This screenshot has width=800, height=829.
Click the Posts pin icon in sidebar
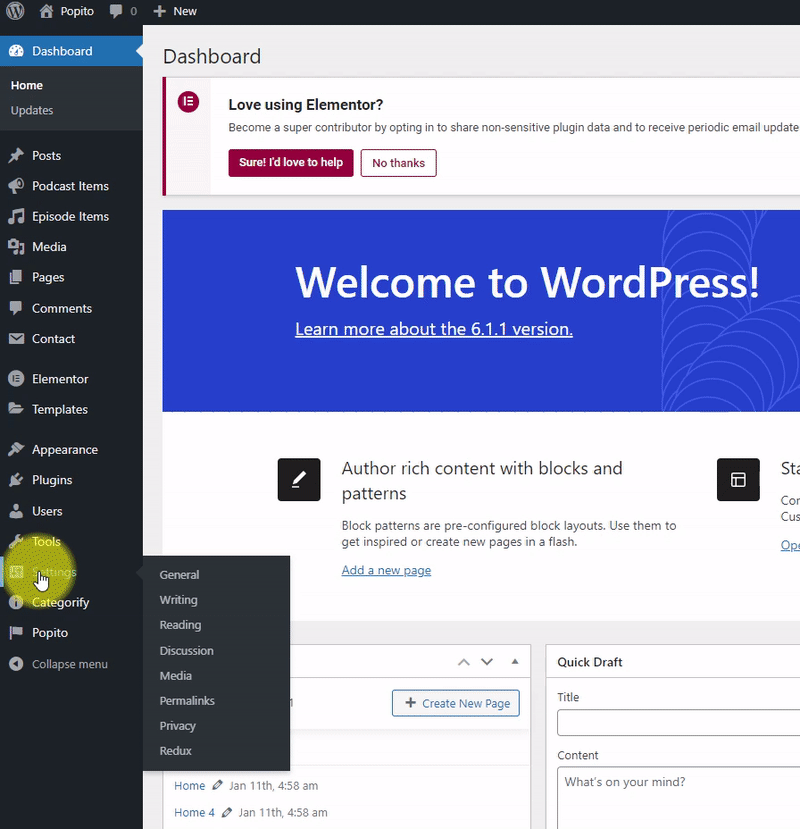(16, 156)
